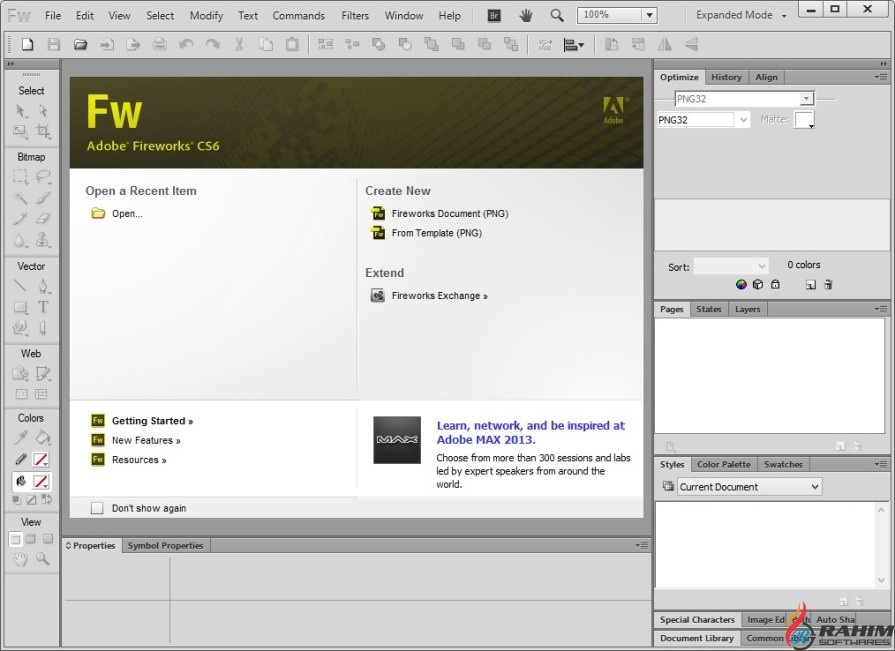Create a new Fireworks Document (PNG)
Image resolution: width=895 pixels, height=651 pixels.
point(449,213)
